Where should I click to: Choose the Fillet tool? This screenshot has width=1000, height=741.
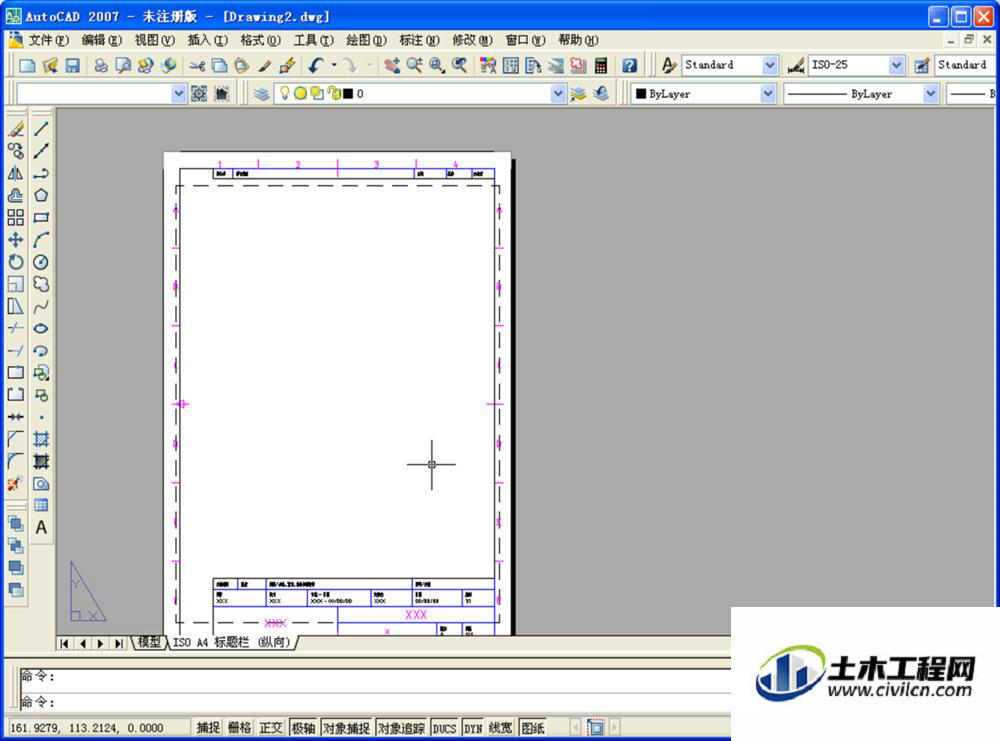coord(16,462)
